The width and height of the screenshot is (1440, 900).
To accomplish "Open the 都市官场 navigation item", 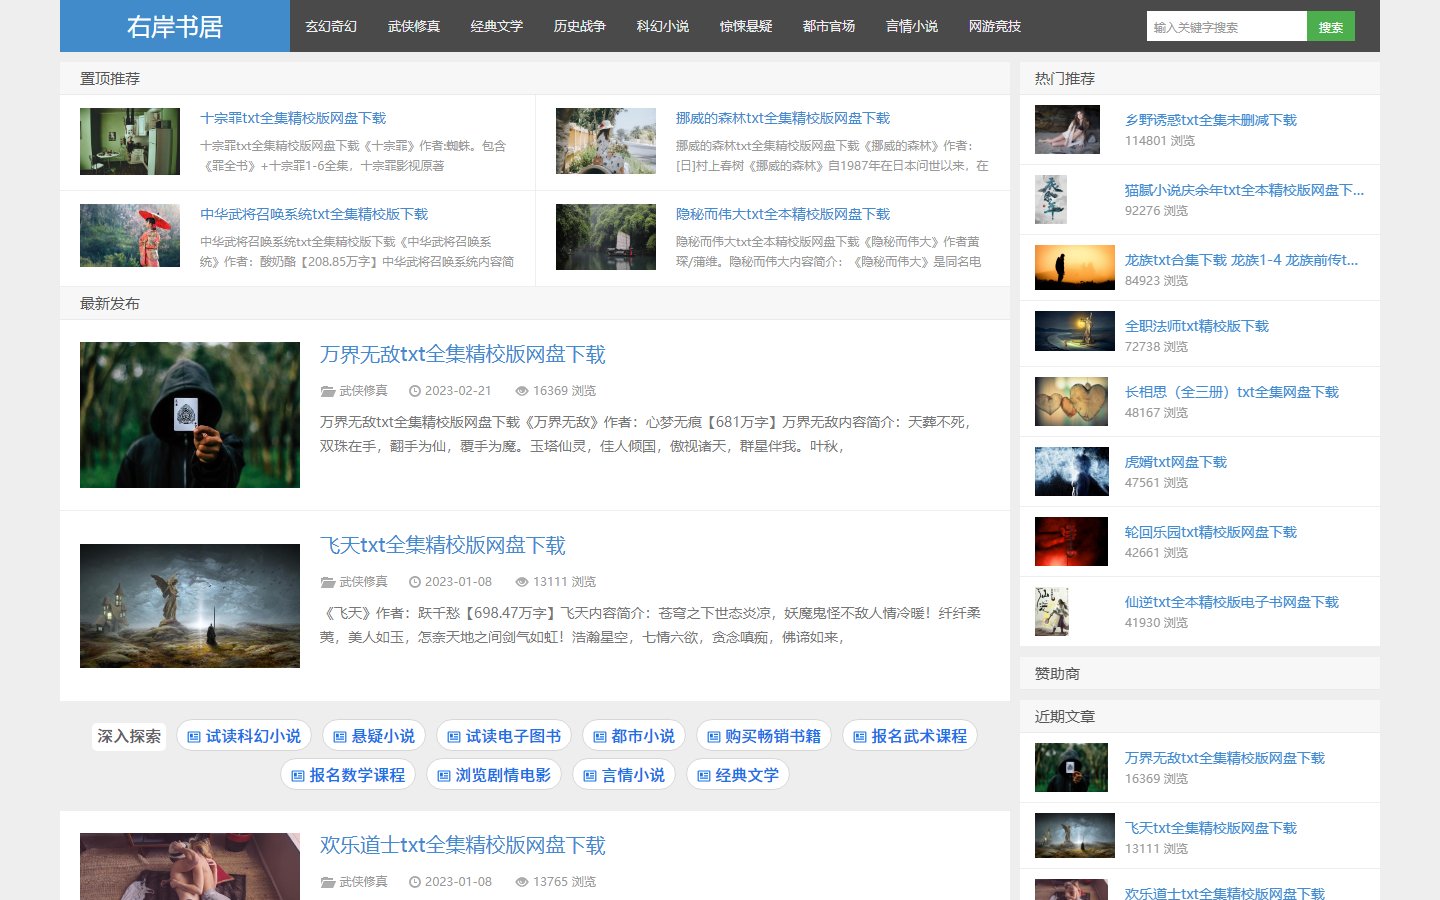I will coord(829,26).
